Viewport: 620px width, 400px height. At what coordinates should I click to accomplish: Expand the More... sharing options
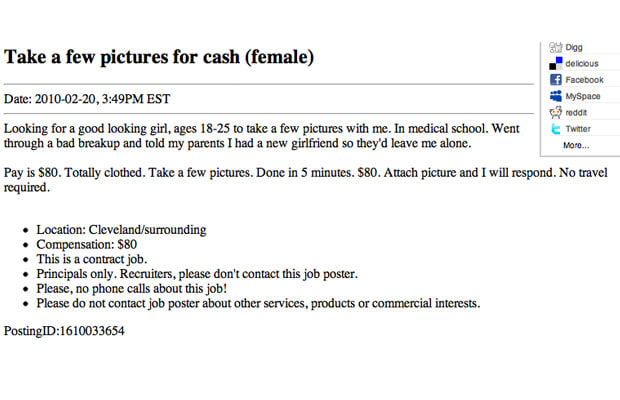[576, 145]
